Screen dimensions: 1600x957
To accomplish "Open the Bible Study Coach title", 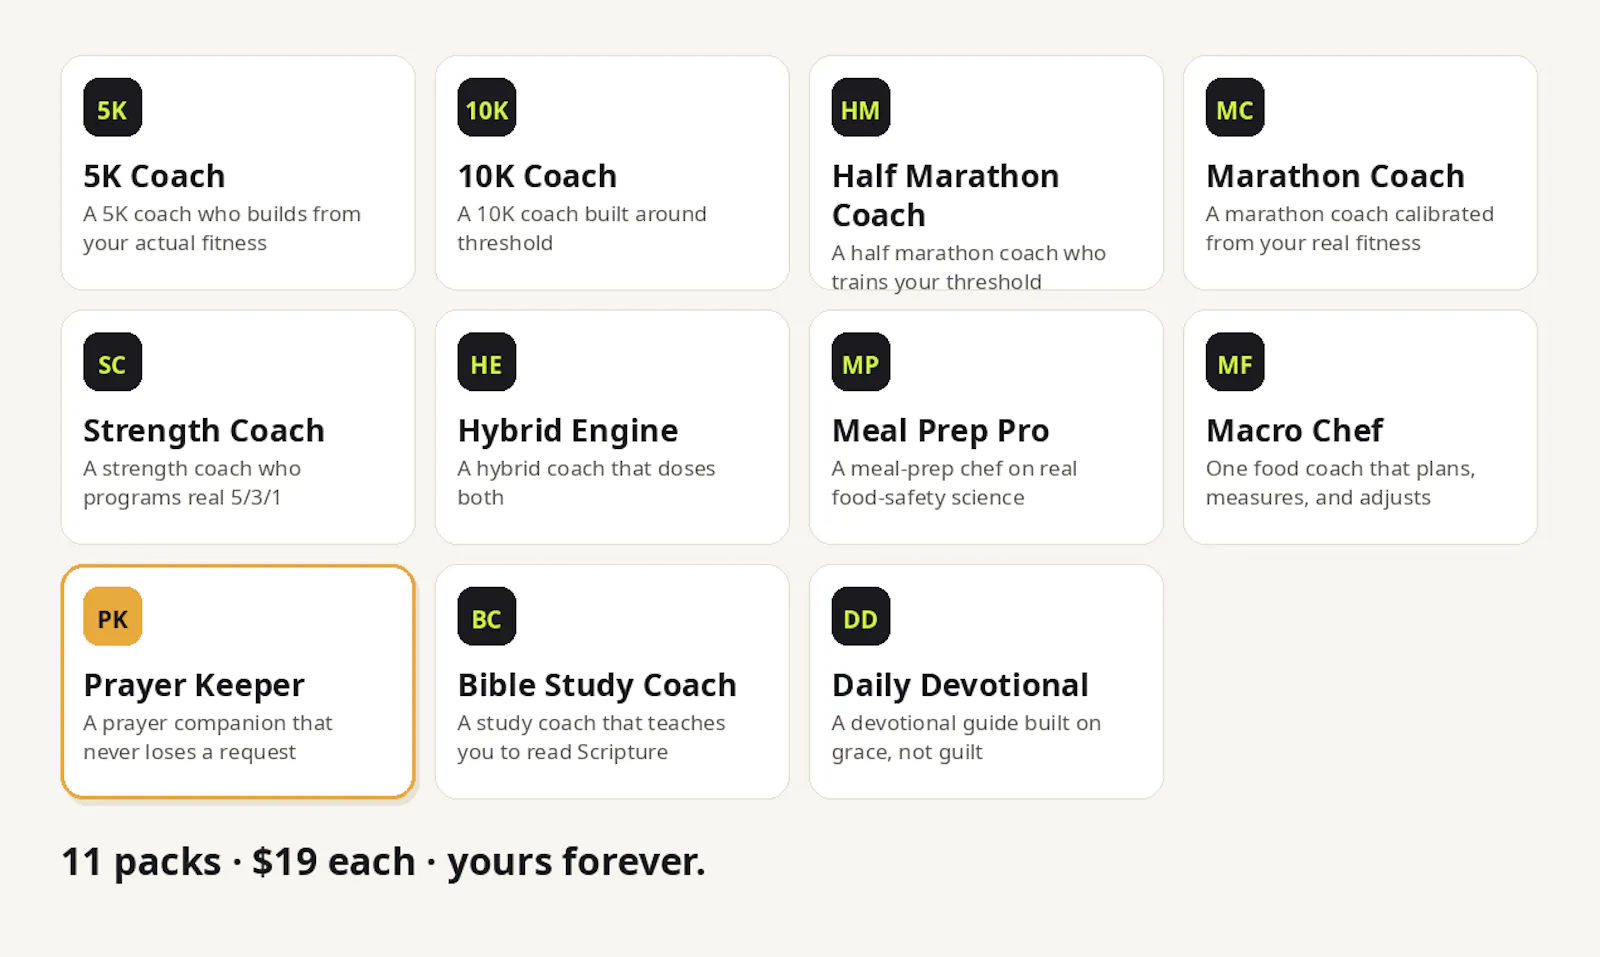I will (597, 685).
